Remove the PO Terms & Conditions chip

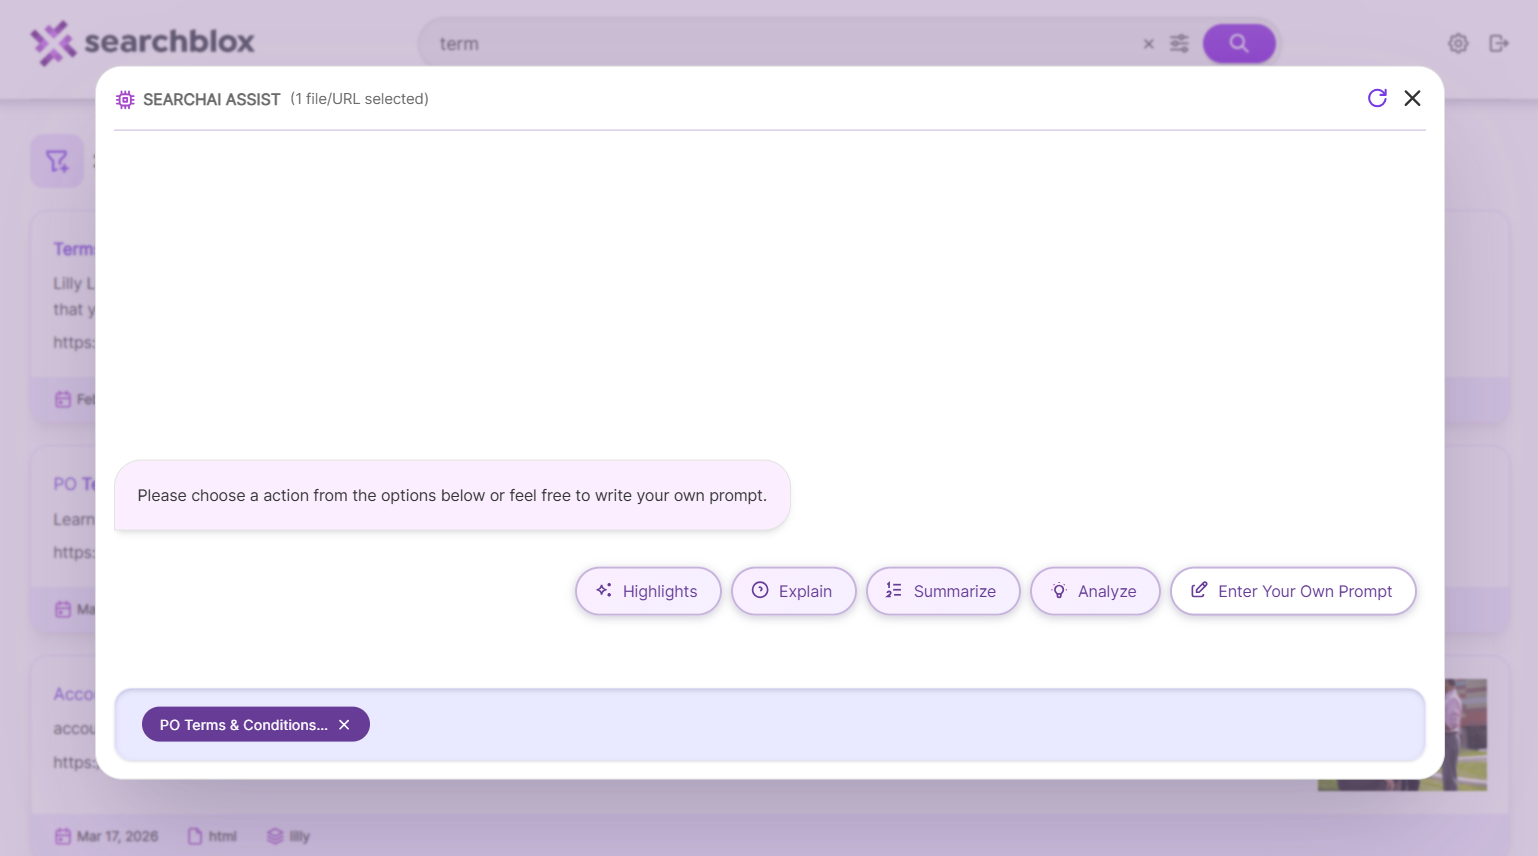coord(344,725)
